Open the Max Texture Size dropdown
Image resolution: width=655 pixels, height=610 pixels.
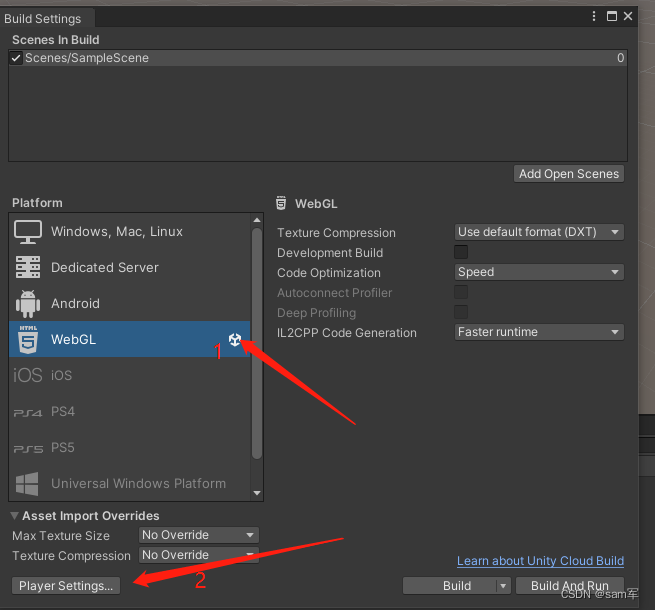pyautogui.click(x=198, y=535)
